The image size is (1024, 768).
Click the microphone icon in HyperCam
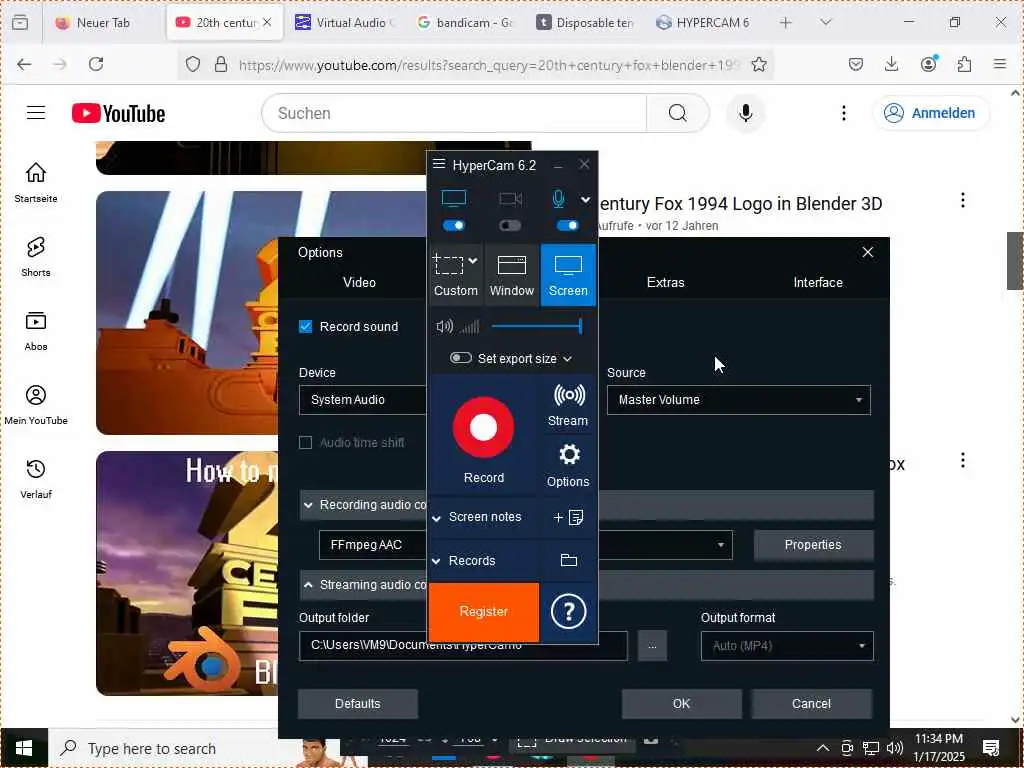point(558,199)
